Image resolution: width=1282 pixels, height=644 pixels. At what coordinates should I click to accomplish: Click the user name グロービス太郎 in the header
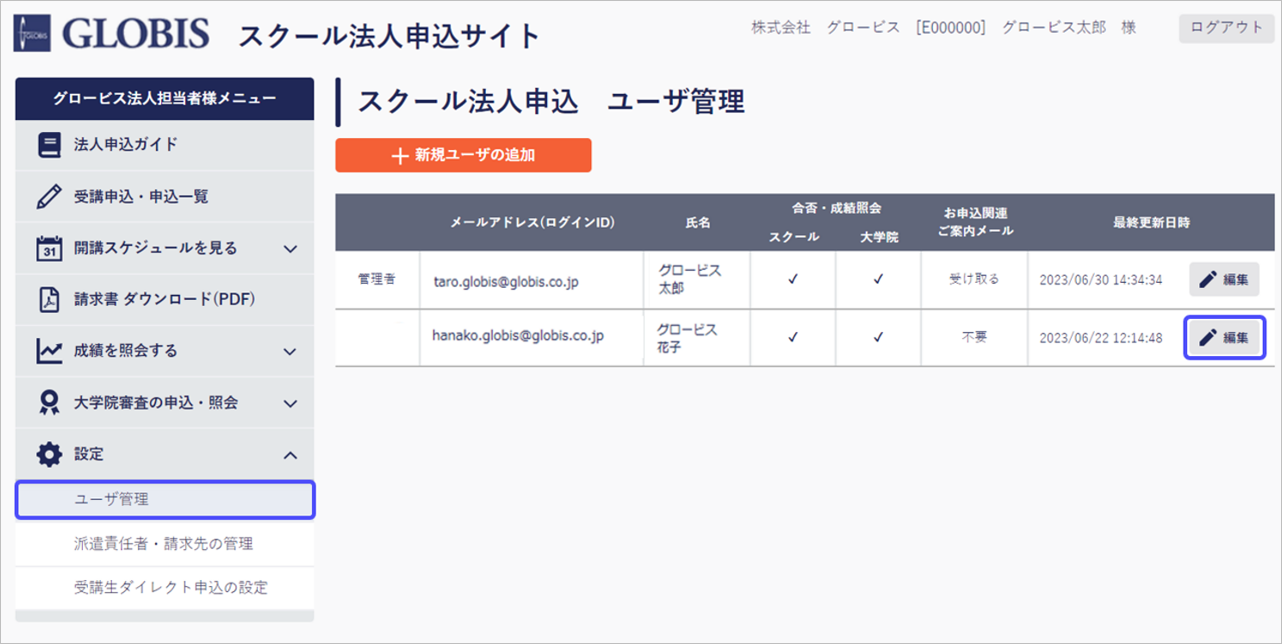click(1054, 28)
